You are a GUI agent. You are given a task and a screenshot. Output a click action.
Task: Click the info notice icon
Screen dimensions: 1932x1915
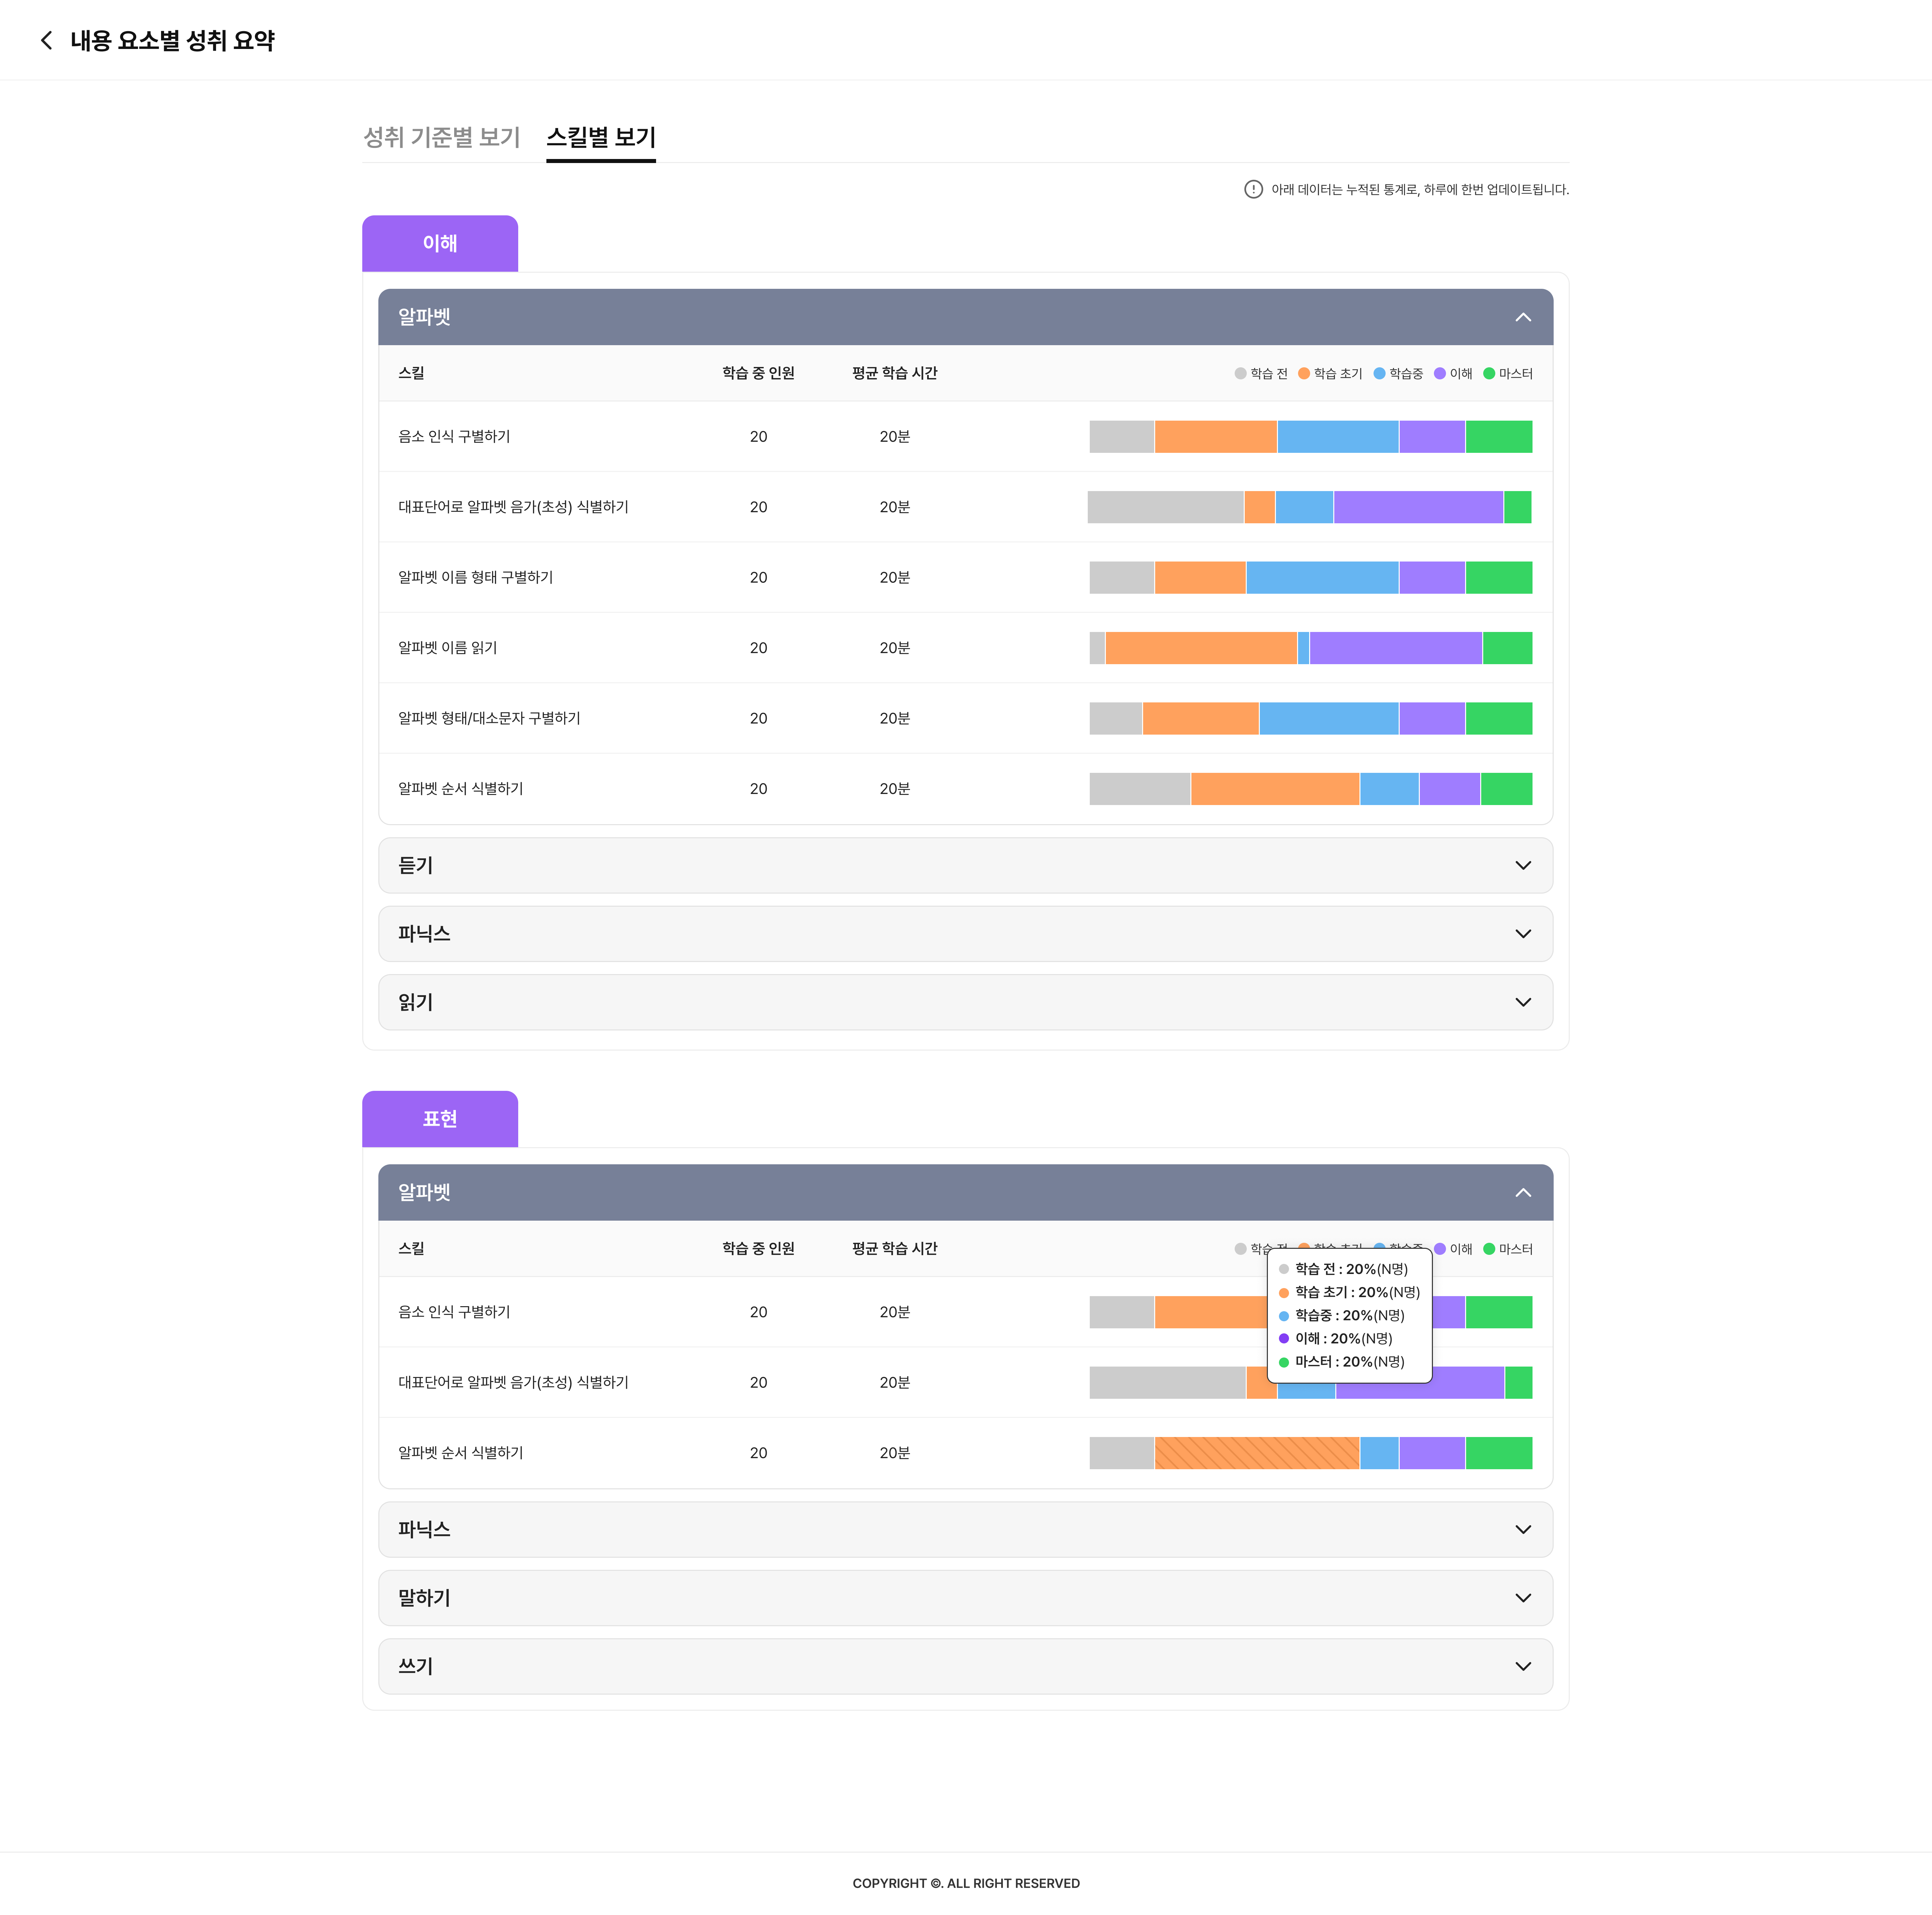click(x=1253, y=189)
